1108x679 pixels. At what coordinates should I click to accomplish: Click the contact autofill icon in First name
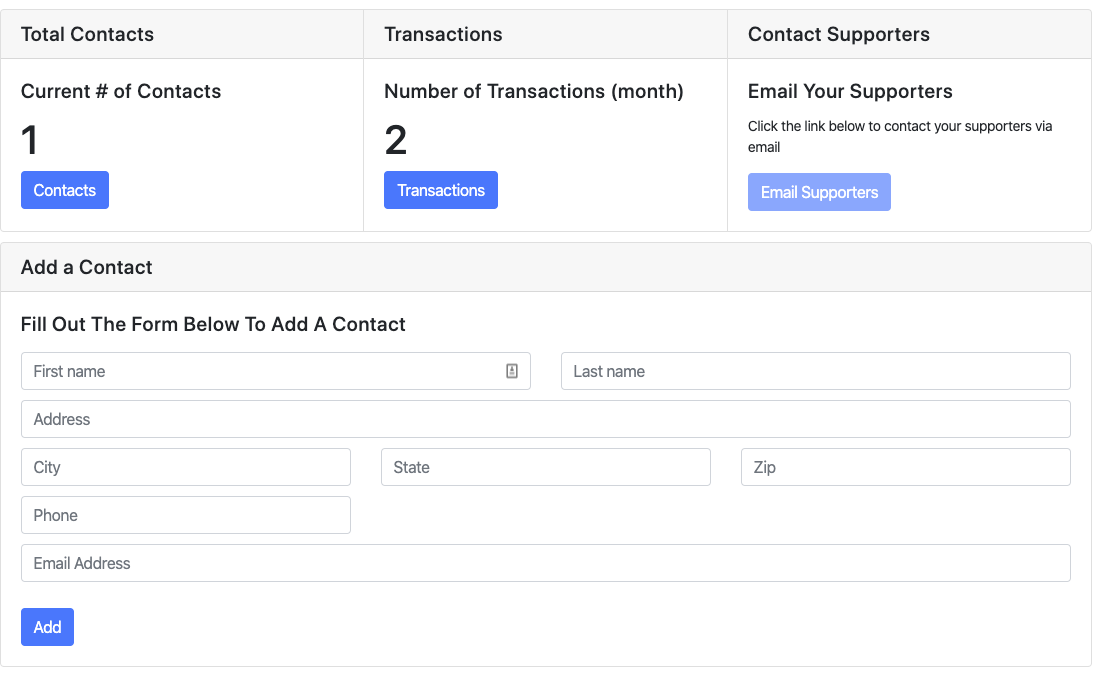(512, 371)
